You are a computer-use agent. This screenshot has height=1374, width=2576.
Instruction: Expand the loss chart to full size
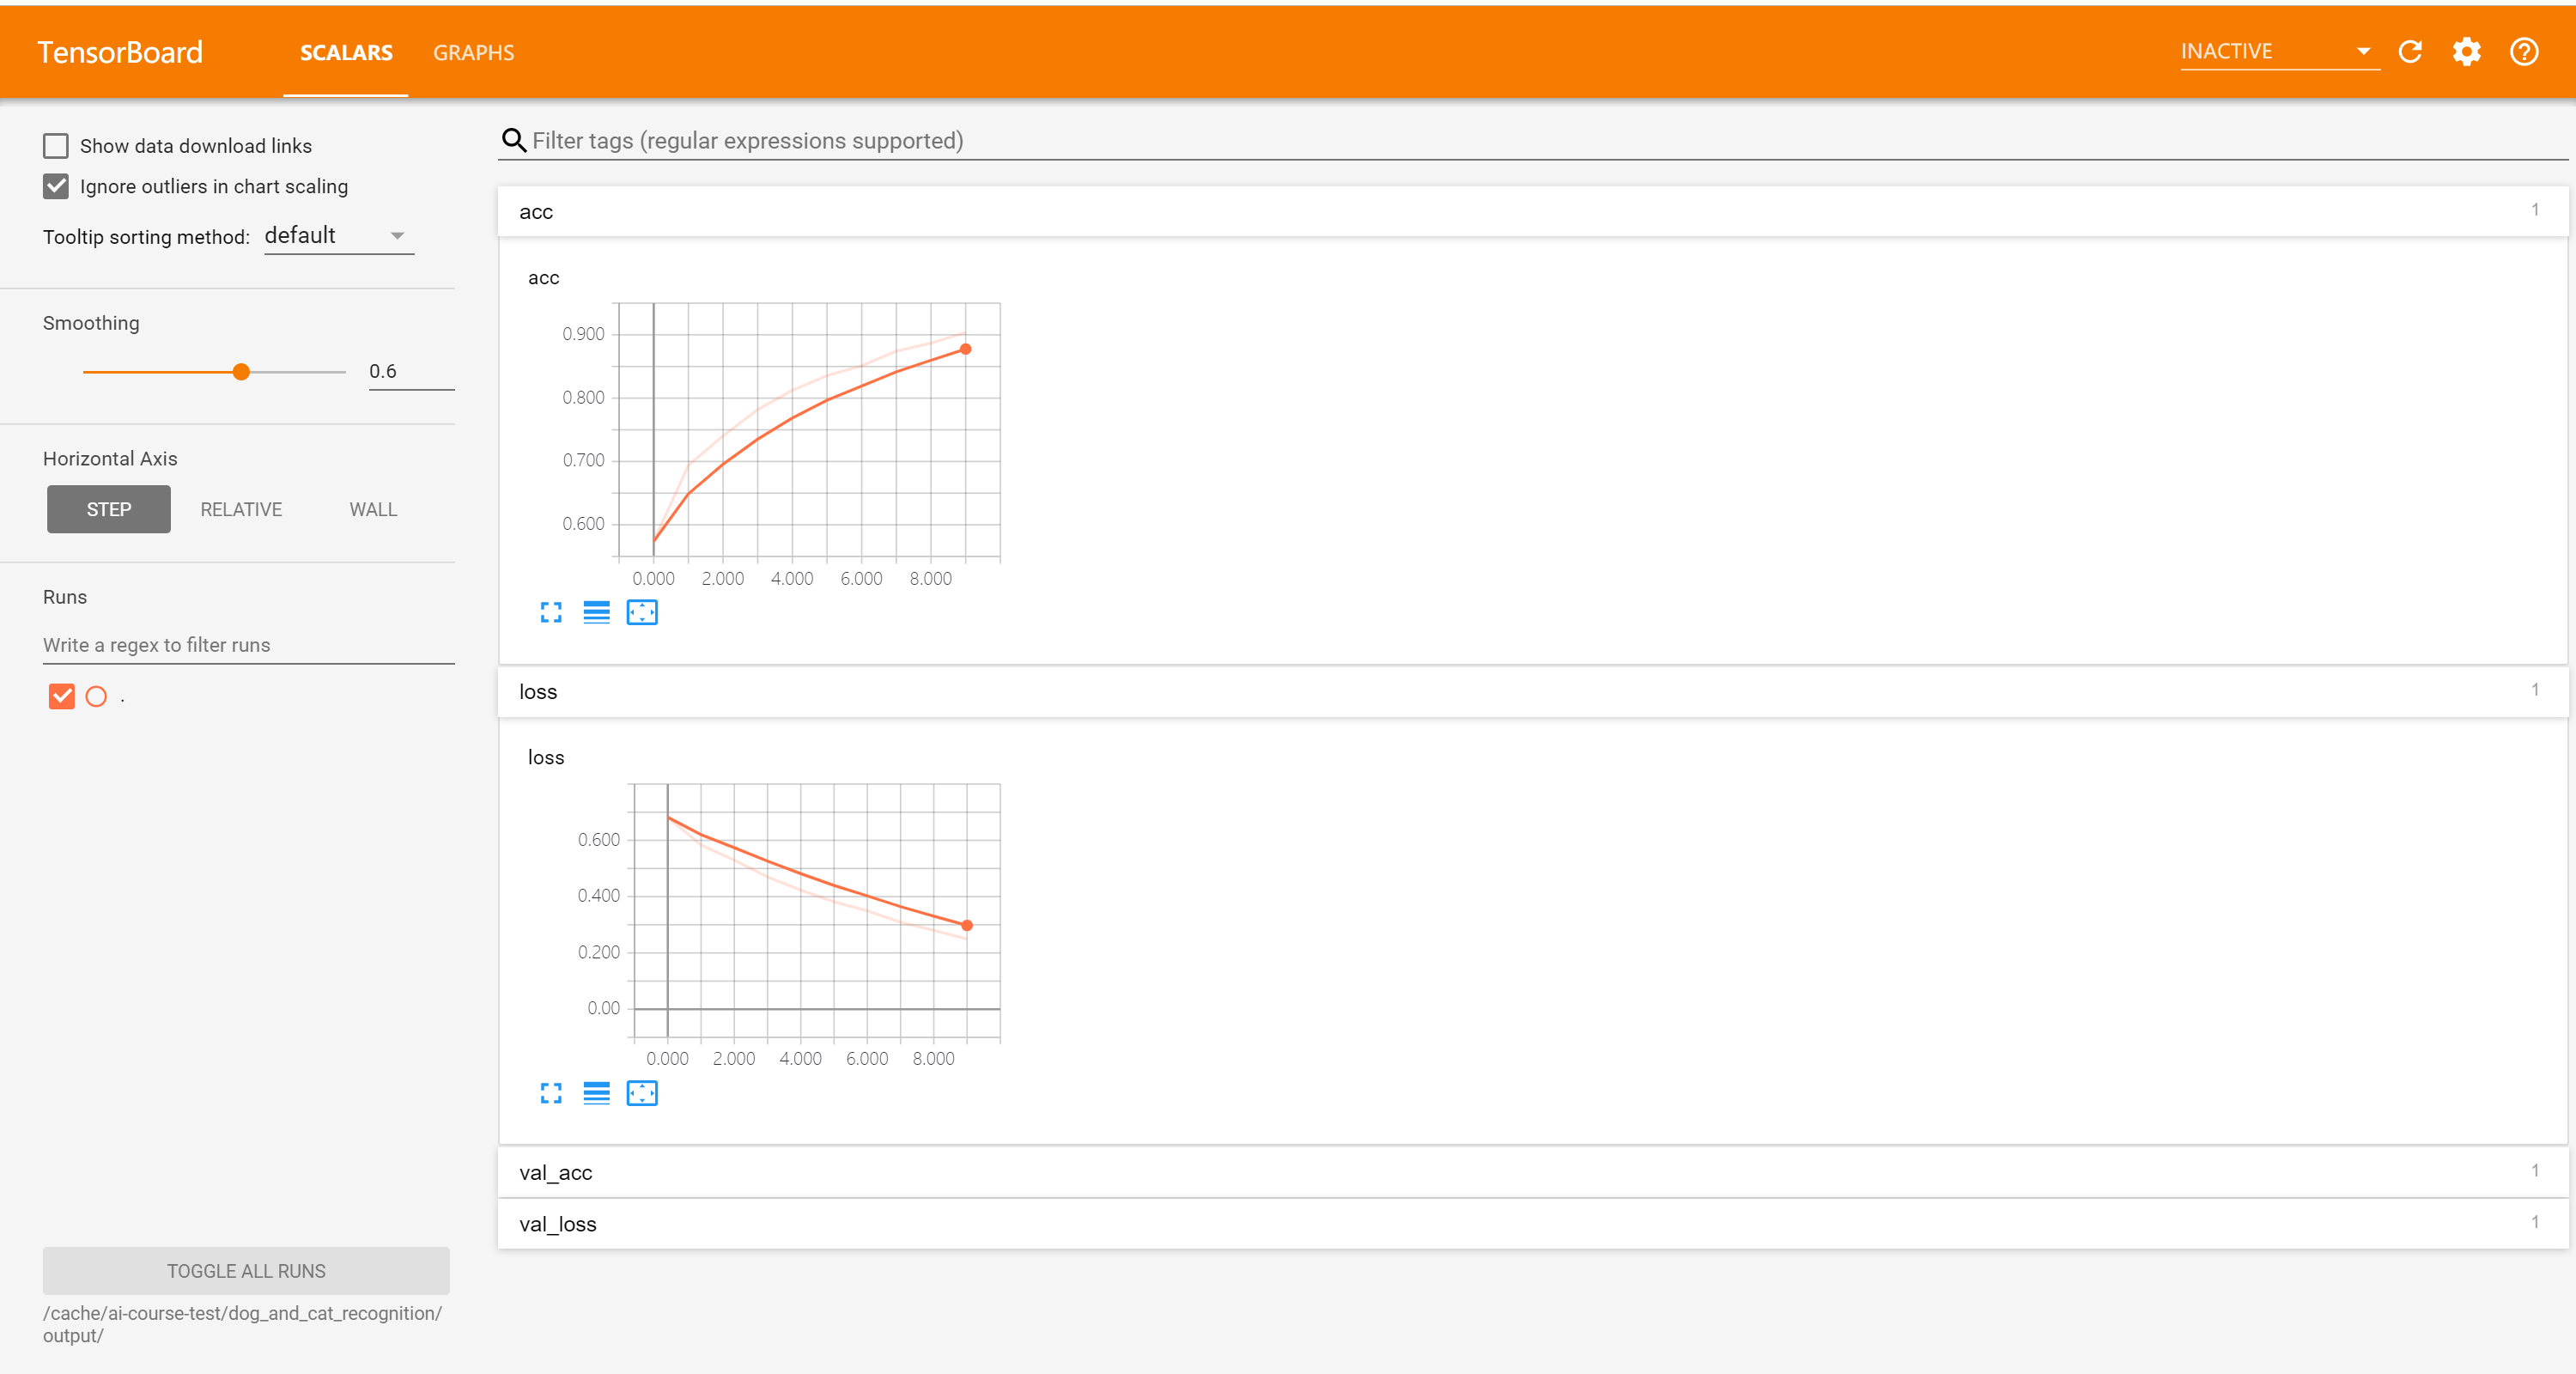(x=551, y=1093)
